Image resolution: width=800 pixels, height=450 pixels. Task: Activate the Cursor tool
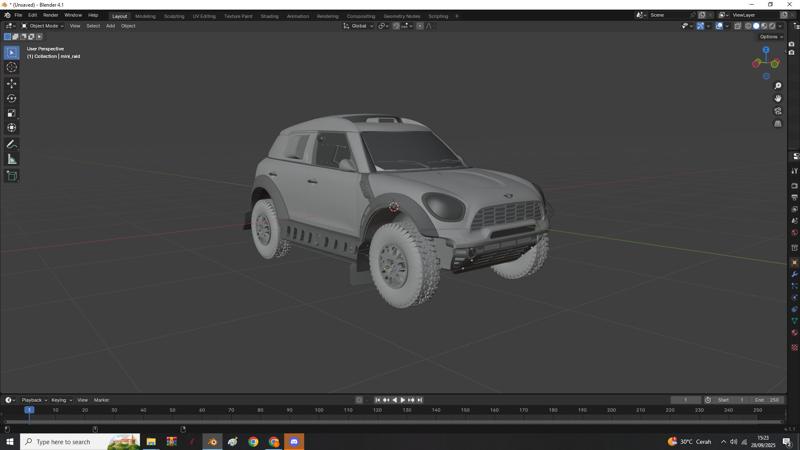coord(11,67)
